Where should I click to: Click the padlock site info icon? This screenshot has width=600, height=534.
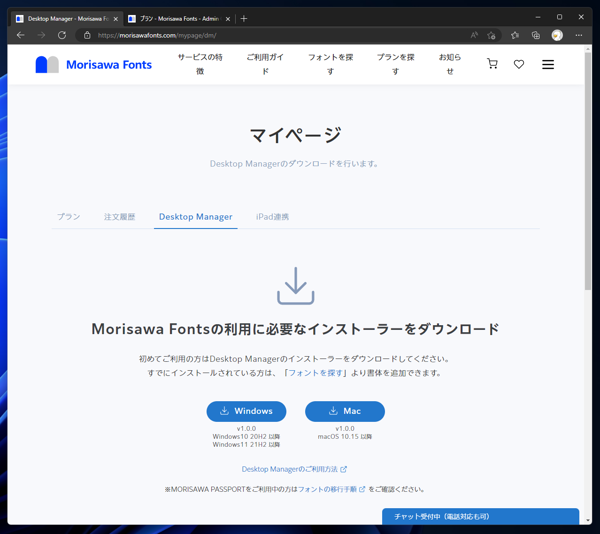(x=87, y=35)
